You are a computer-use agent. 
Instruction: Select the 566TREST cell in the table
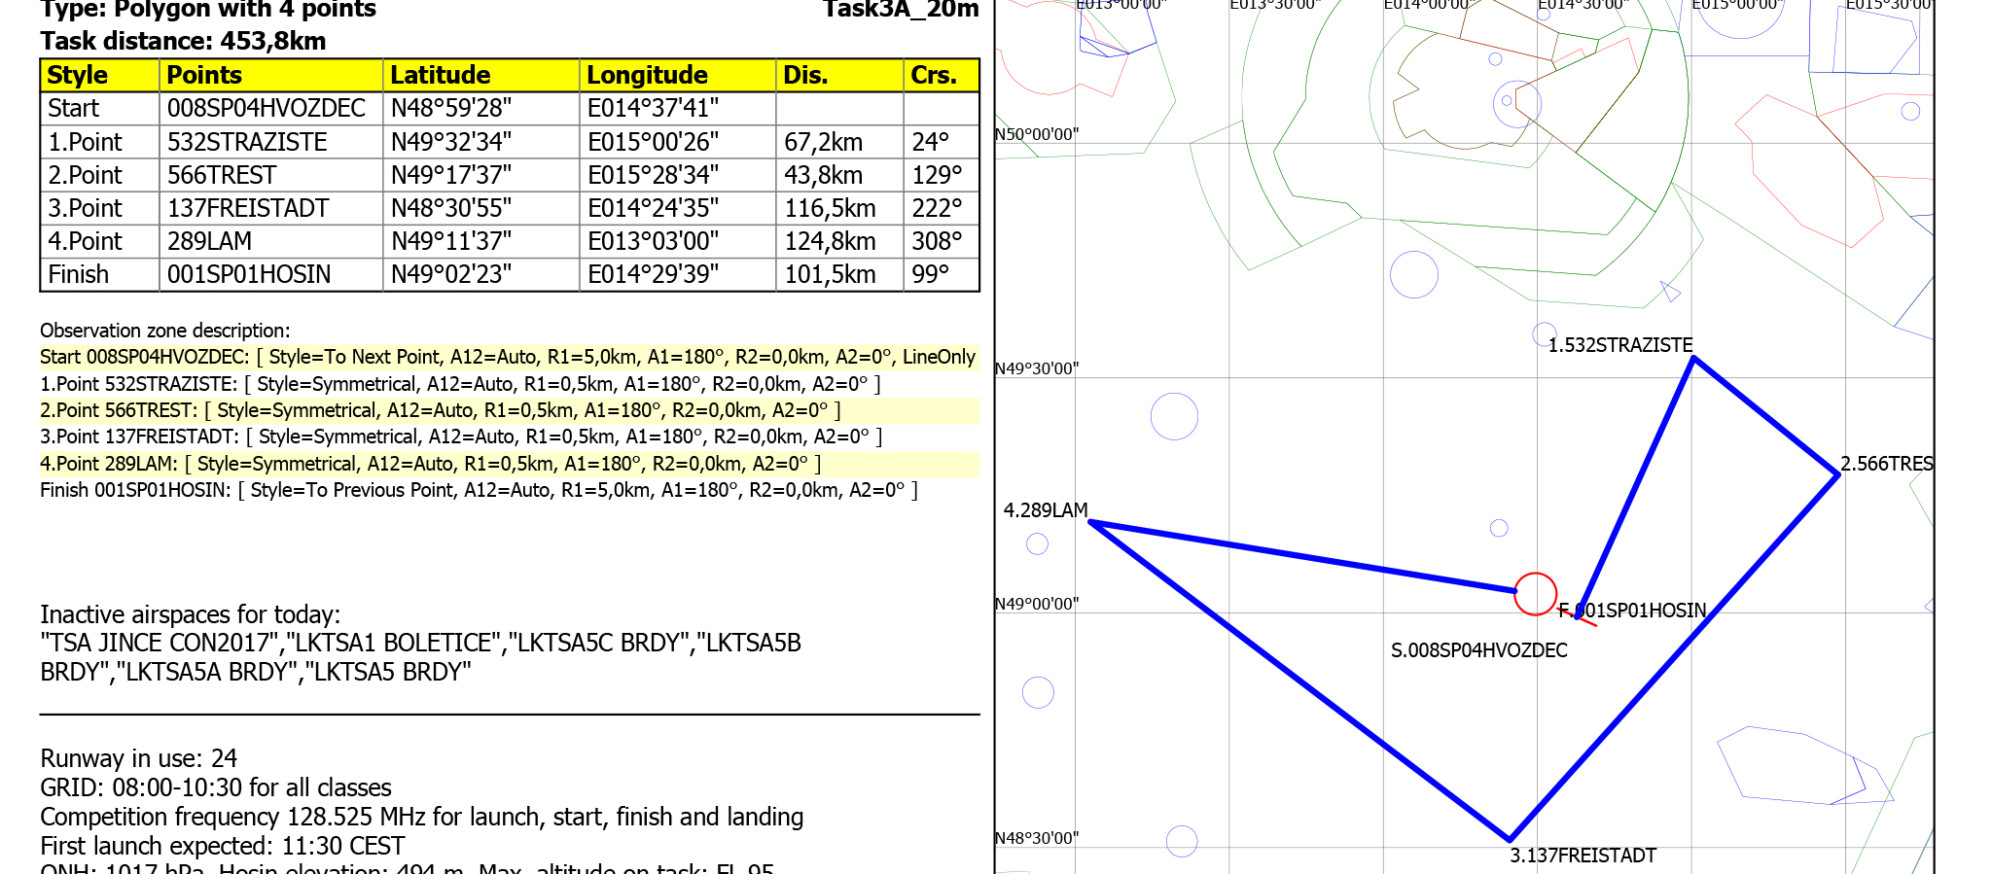pyautogui.click(x=222, y=175)
